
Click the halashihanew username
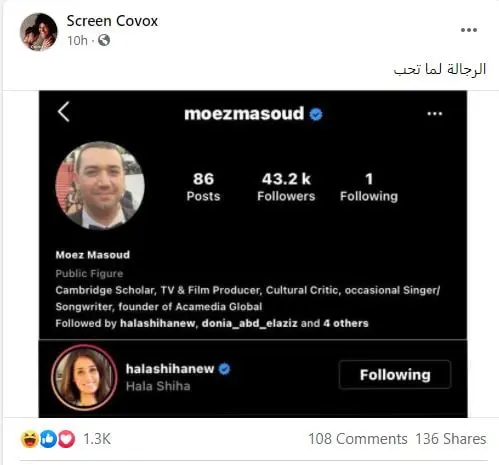(x=170, y=369)
